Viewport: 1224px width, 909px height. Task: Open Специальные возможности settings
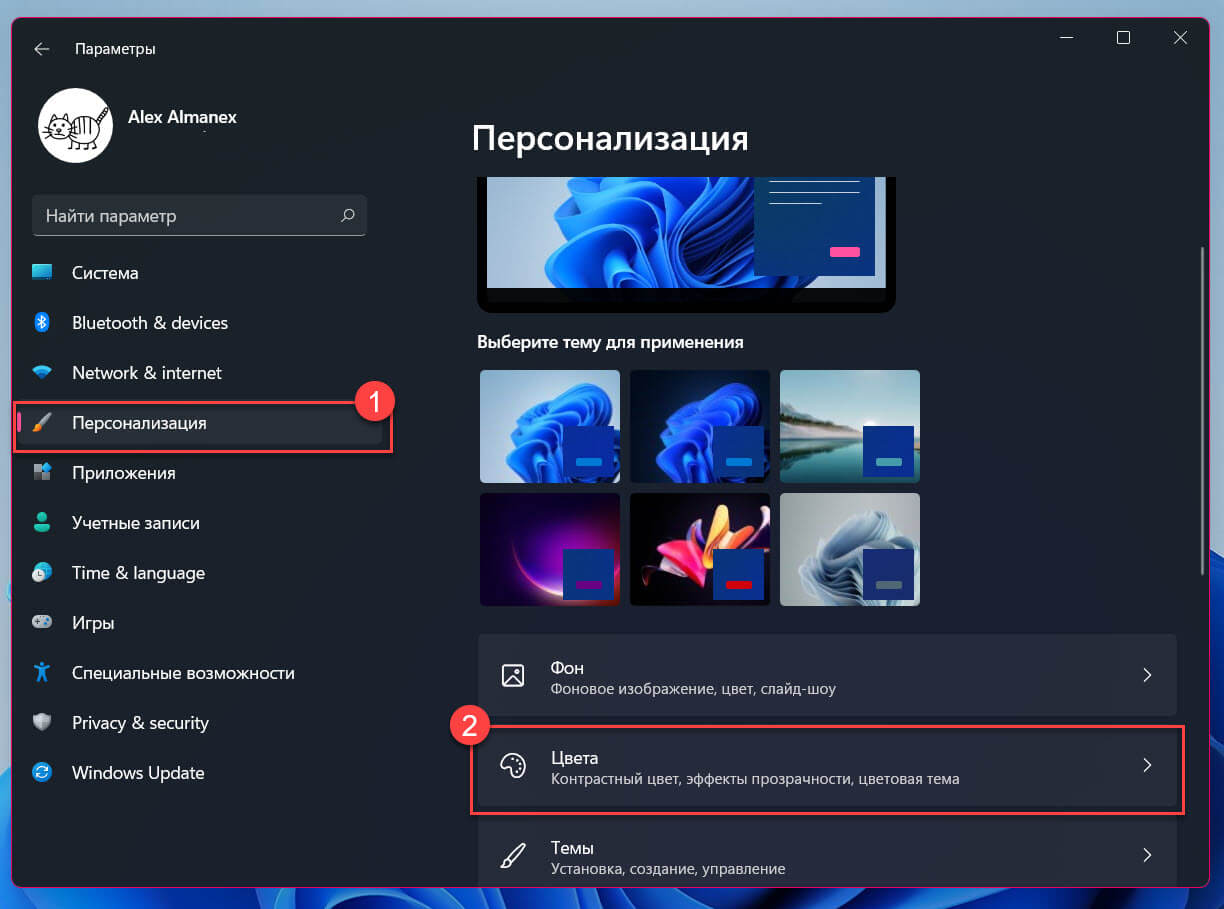click(201, 673)
